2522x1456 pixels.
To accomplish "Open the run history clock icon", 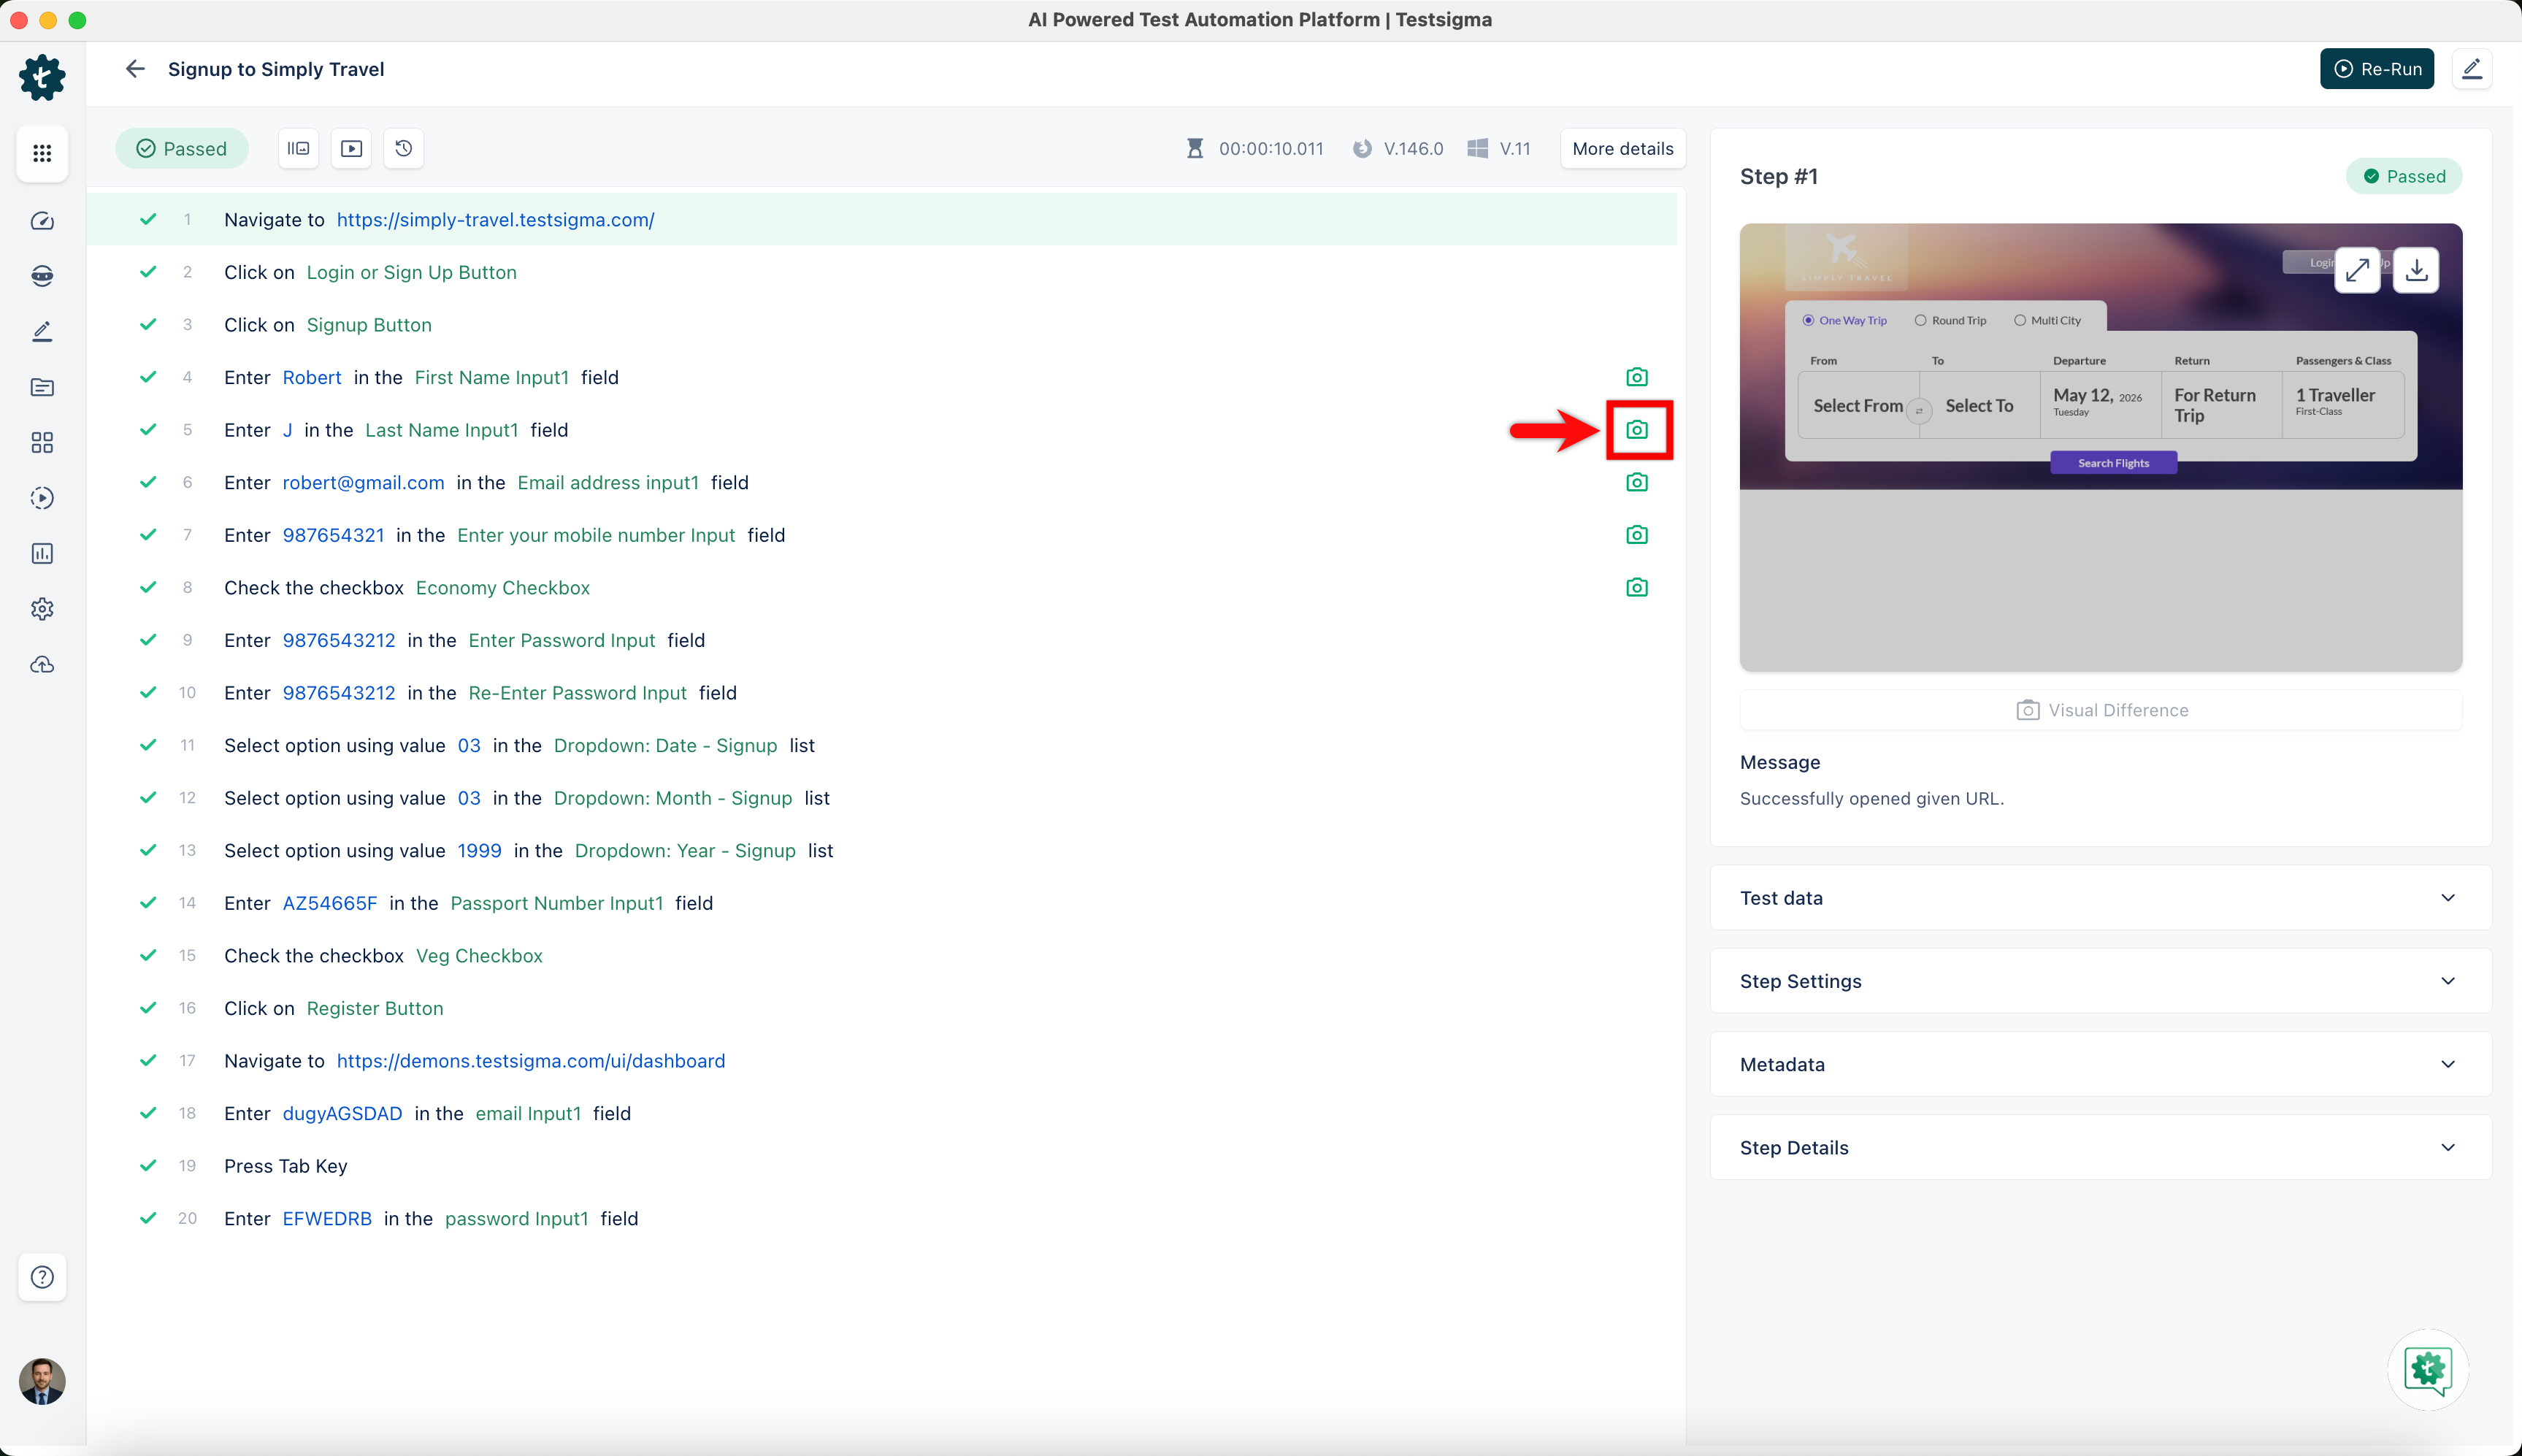I will point(404,149).
